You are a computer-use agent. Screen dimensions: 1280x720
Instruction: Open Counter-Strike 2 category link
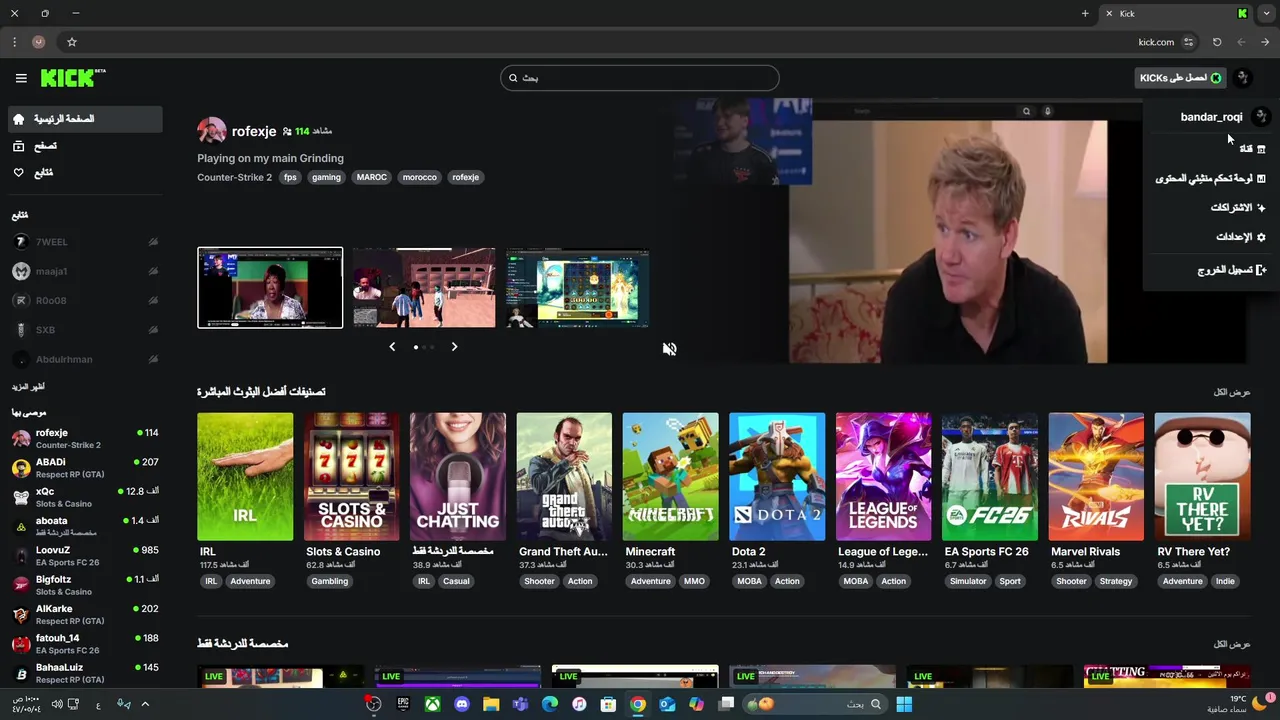pos(234,177)
